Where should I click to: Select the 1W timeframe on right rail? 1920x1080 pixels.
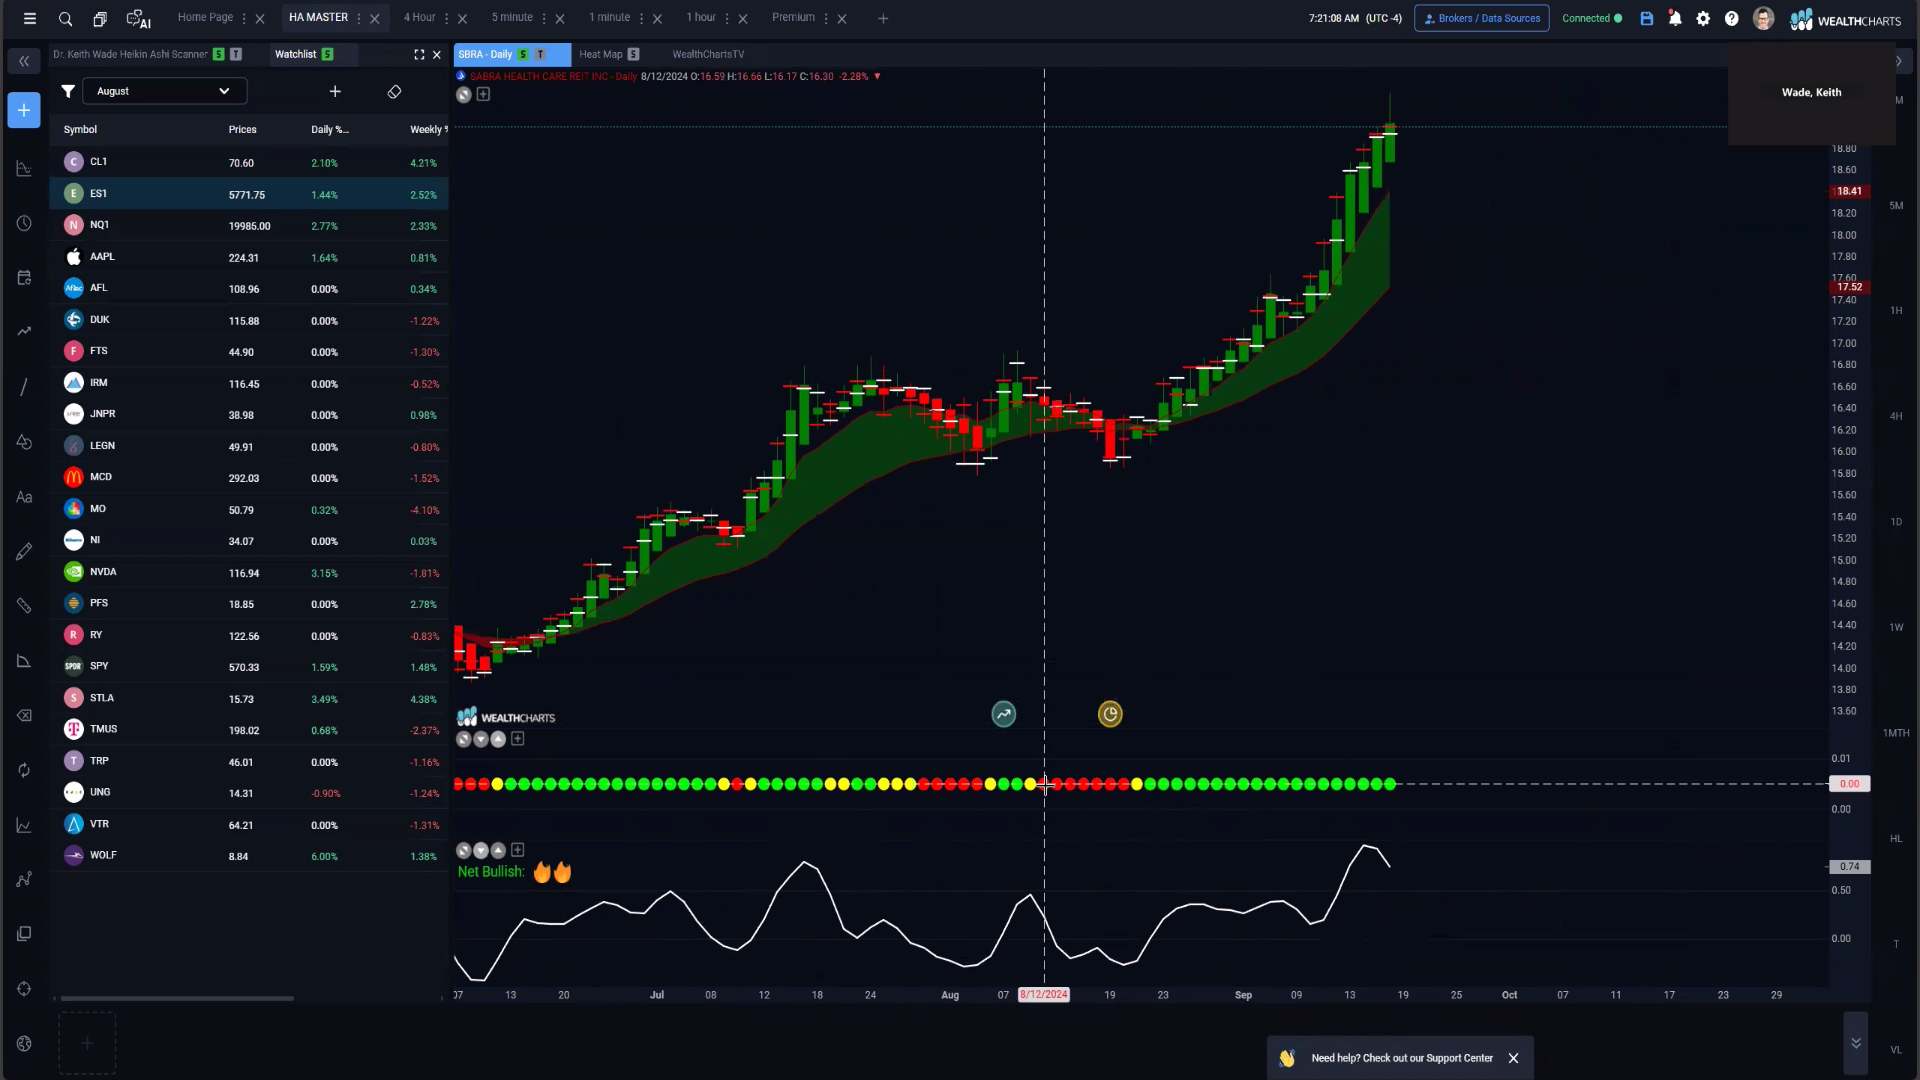coord(1896,628)
